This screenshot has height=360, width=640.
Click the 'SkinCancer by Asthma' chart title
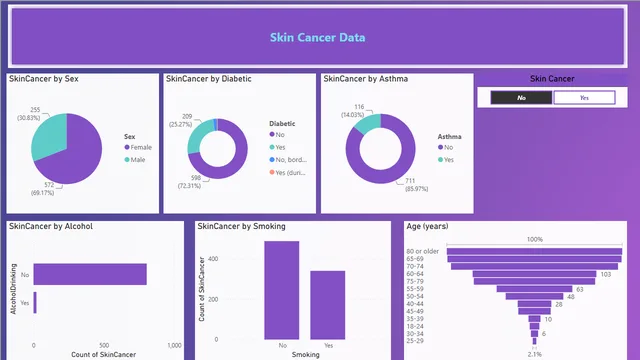365,79
